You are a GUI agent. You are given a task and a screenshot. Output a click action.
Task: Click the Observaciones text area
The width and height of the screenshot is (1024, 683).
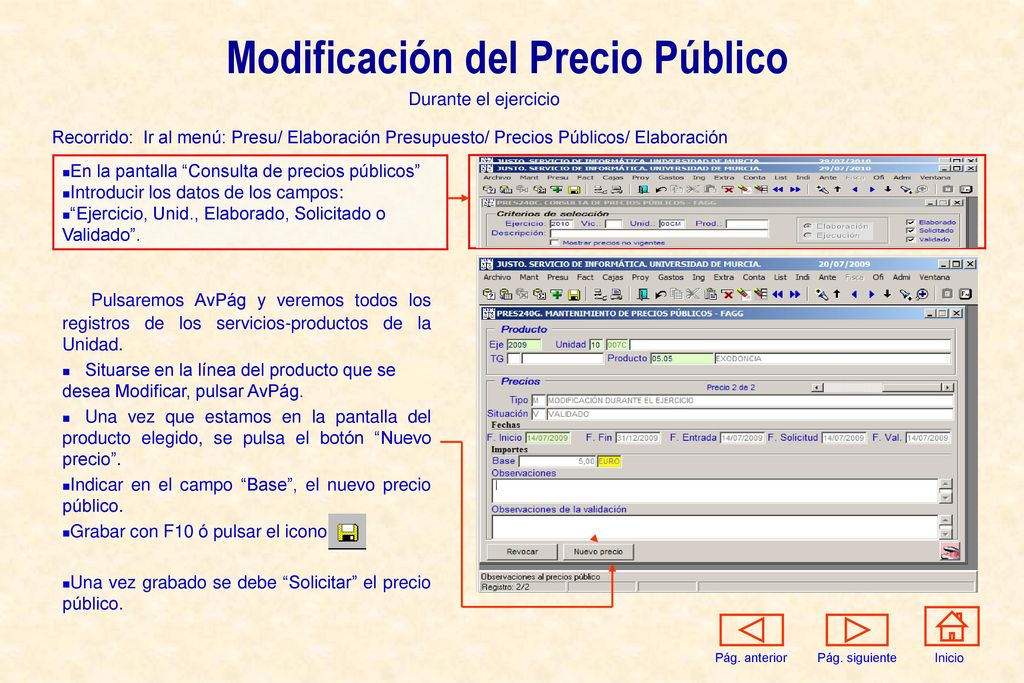pyautogui.click(x=715, y=491)
